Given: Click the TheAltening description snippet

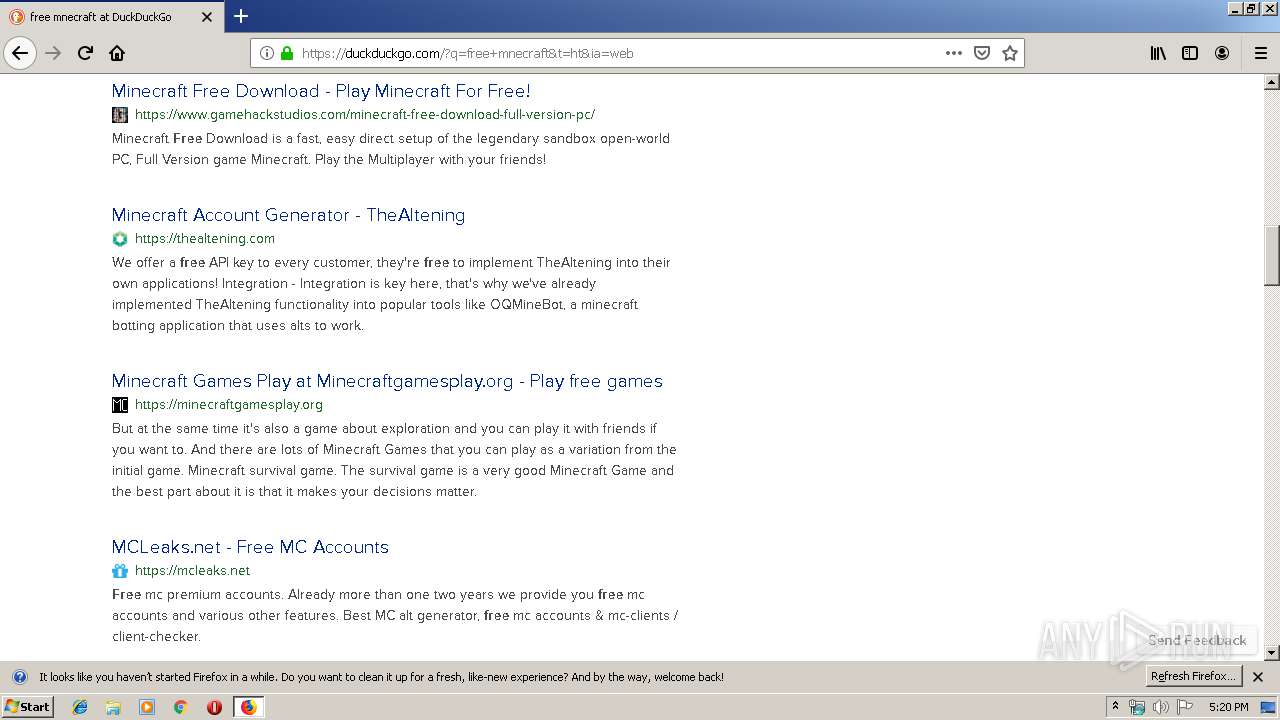Looking at the screenshot, I should tap(392, 294).
